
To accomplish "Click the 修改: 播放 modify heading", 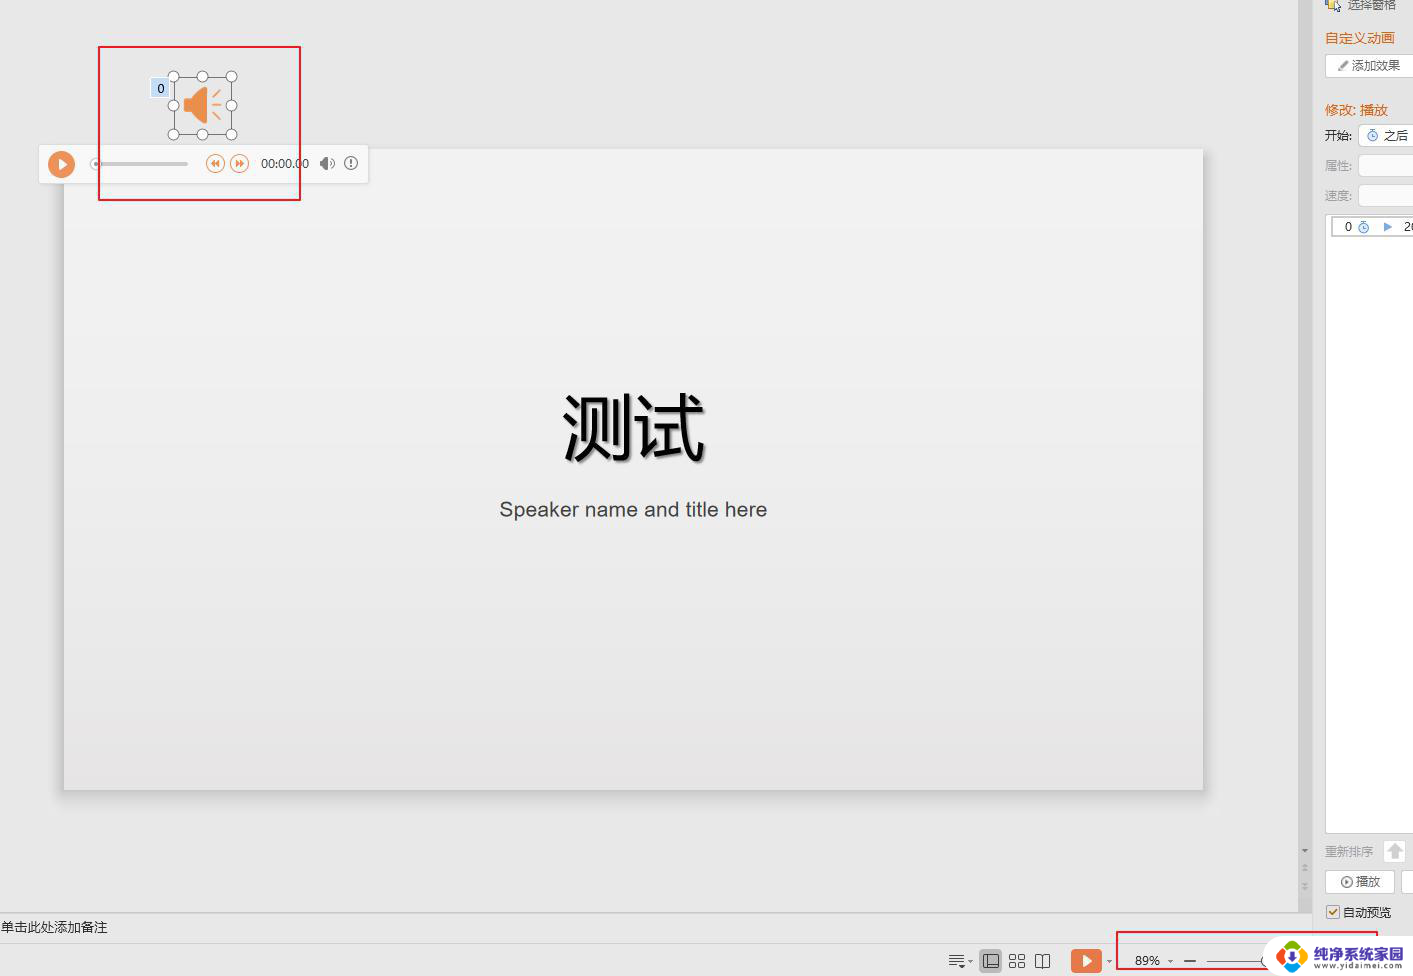I will [1356, 110].
